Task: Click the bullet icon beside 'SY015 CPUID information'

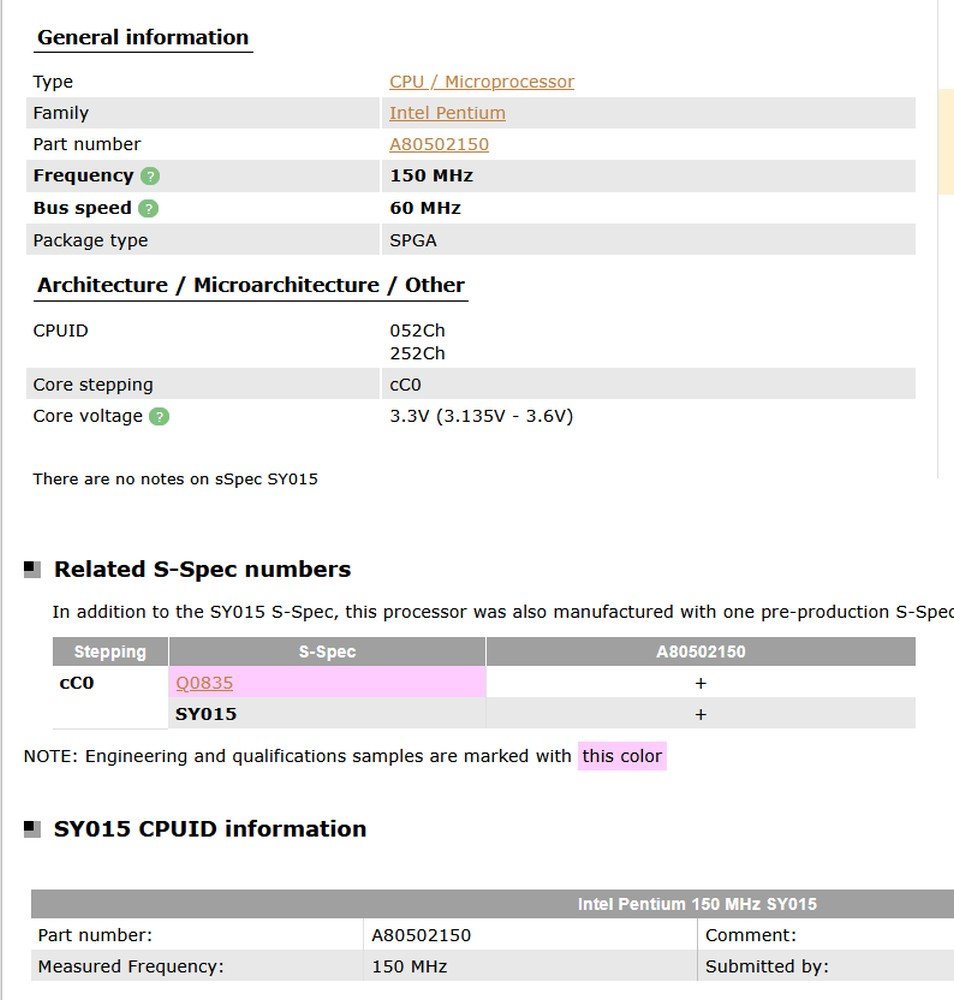Action: [x=32, y=829]
